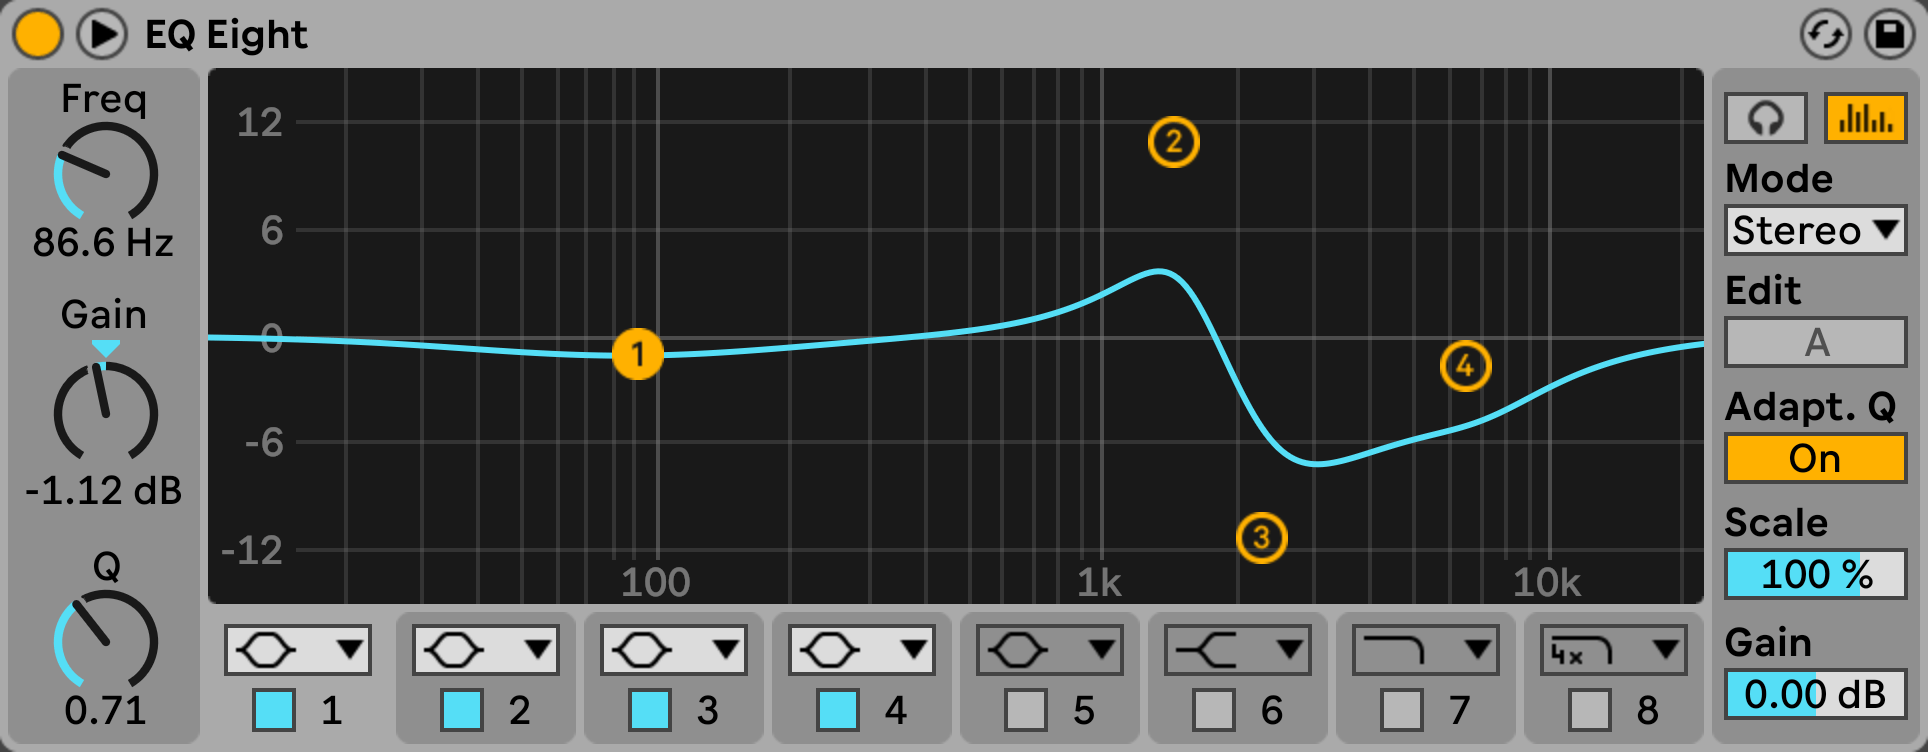The height and width of the screenshot is (752, 1928).
Task: Click the Edit A button
Action: pos(1816,343)
